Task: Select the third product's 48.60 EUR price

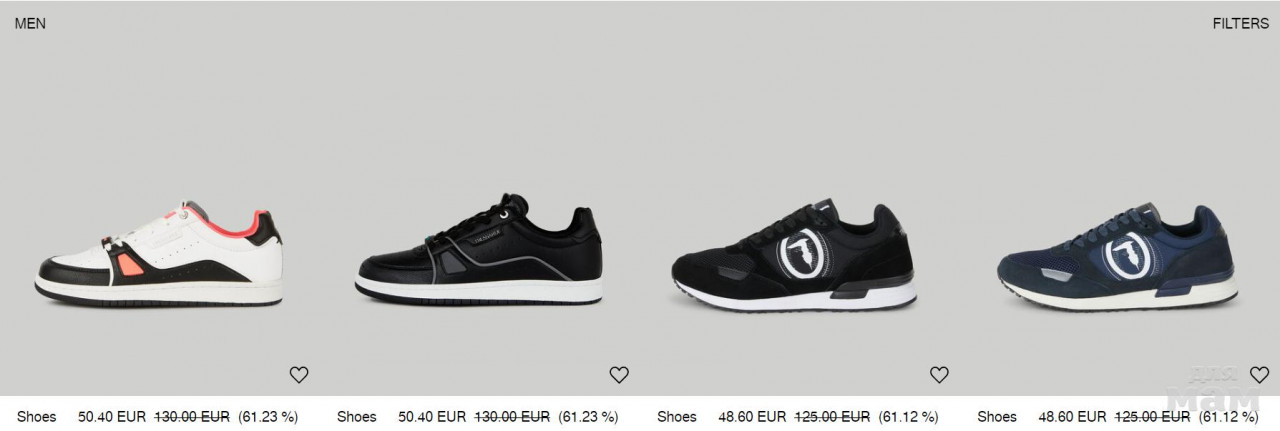Action: click(752, 417)
